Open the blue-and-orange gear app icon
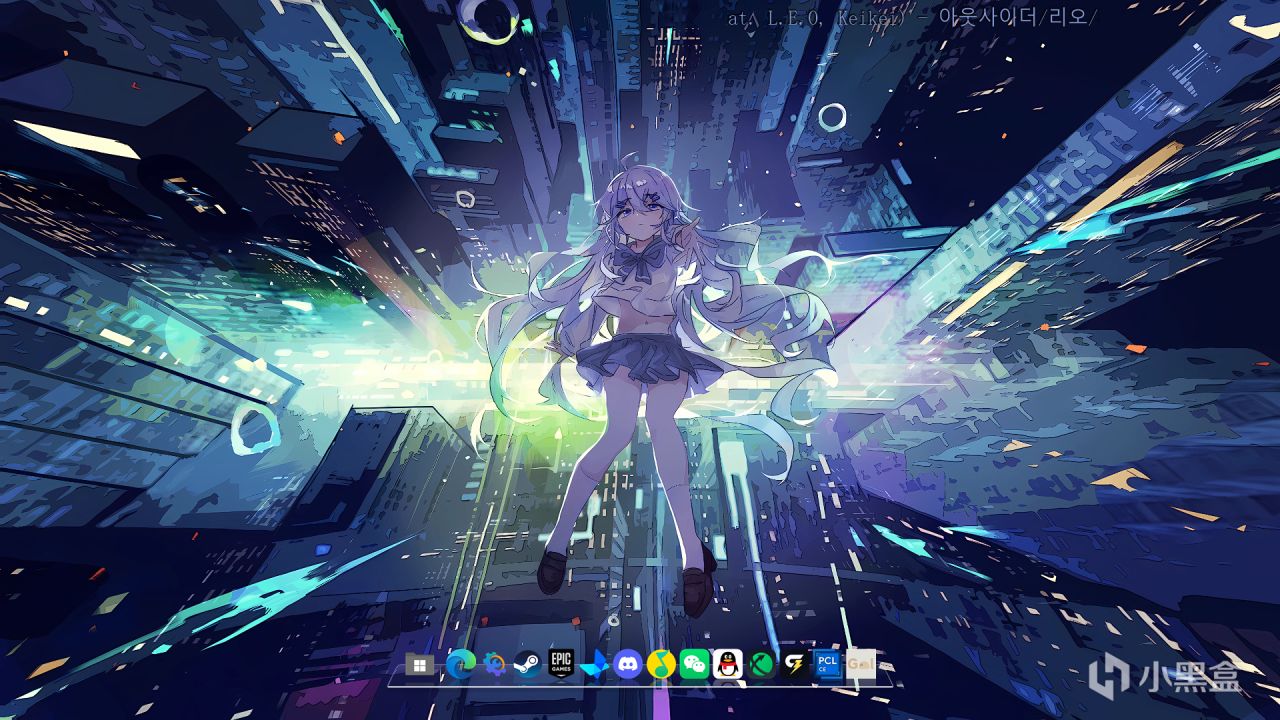Screen dimensions: 1280x720 click(494, 664)
